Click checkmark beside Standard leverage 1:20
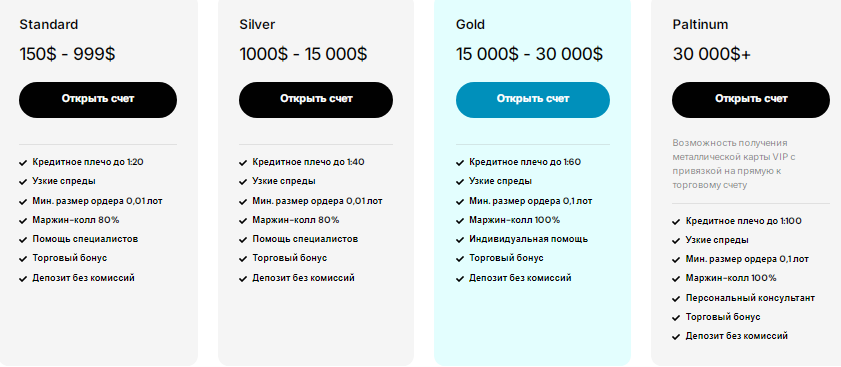Viewport: 841px width, 367px height. tap(23, 163)
